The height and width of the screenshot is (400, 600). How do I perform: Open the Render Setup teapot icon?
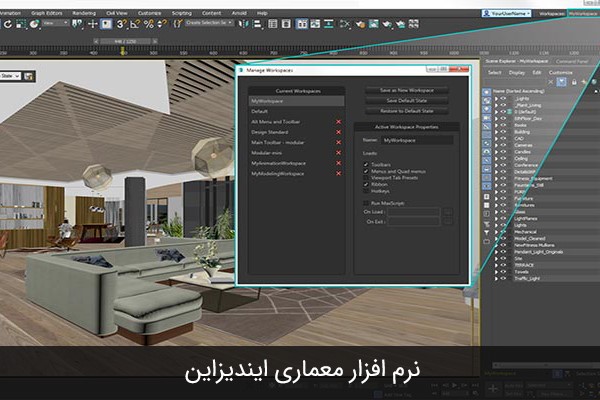click(x=360, y=24)
